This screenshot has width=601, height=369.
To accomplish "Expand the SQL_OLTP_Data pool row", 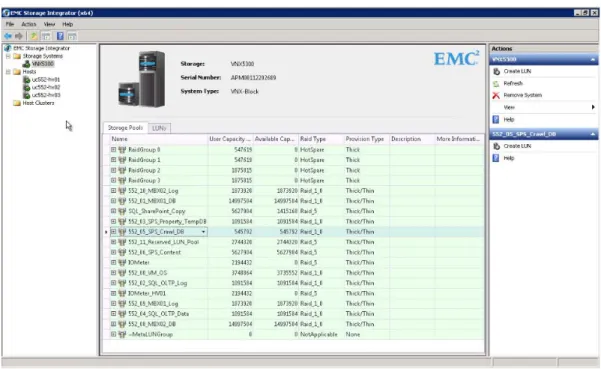I will tap(113, 313).
